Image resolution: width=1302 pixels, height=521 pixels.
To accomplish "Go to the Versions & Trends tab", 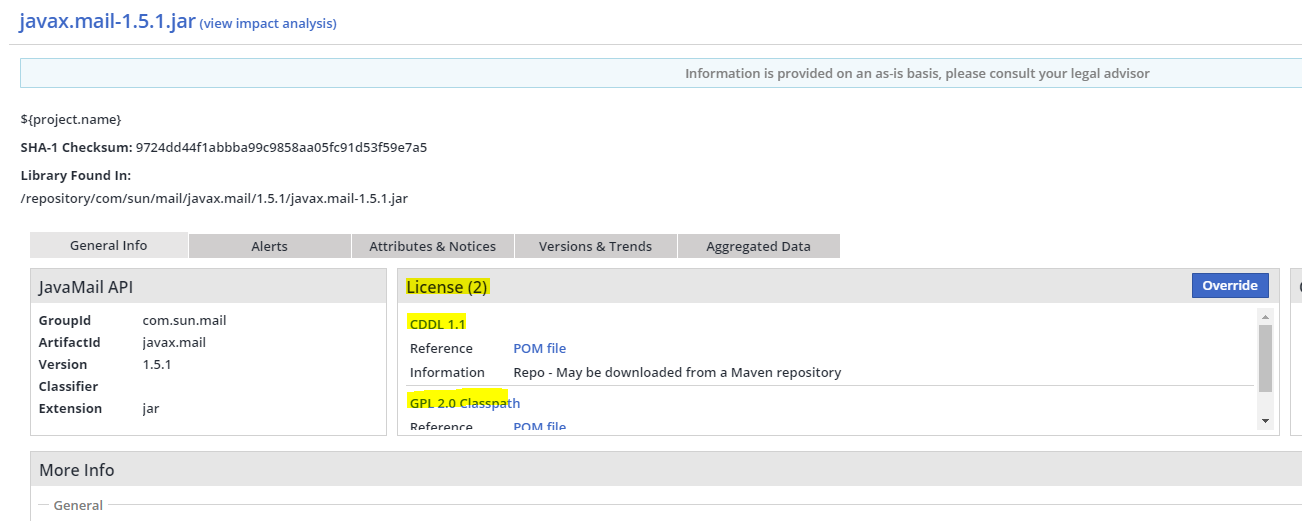I will tap(595, 246).
